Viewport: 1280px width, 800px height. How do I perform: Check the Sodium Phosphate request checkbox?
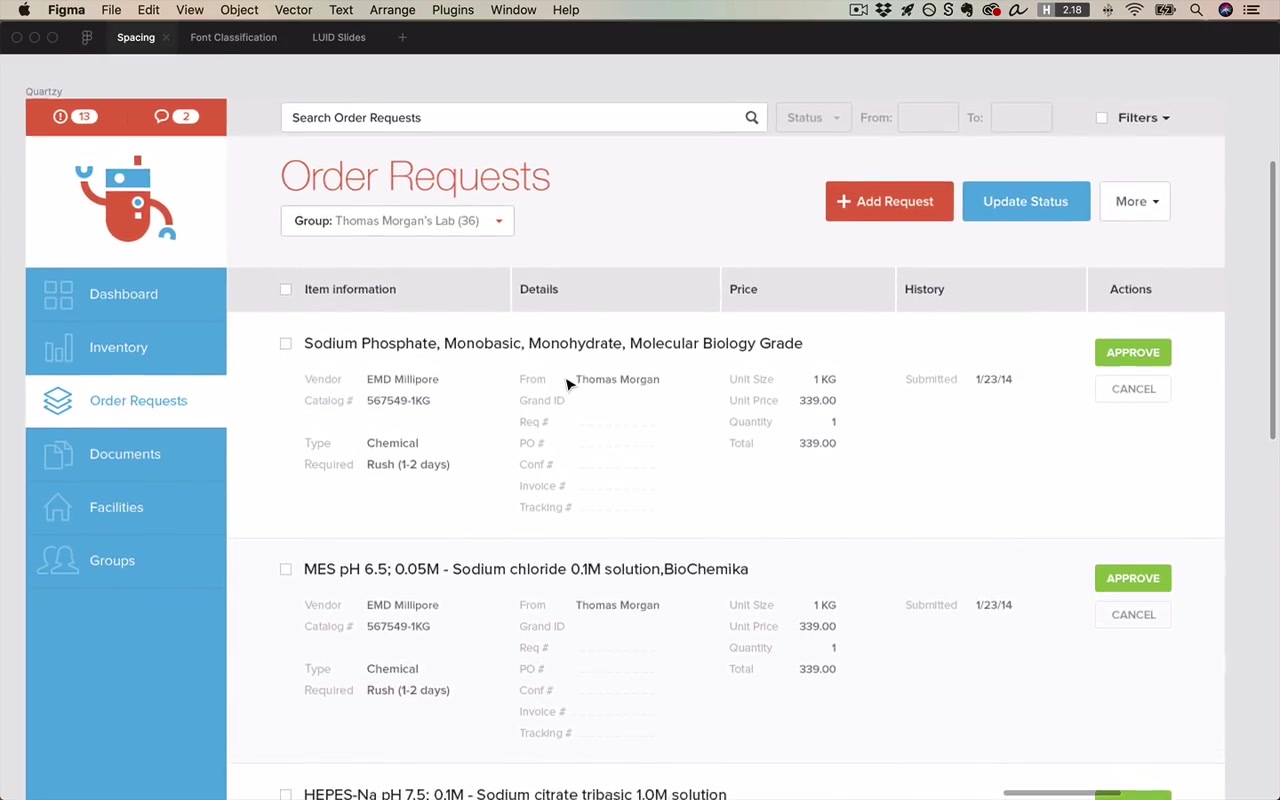[286, 343]
